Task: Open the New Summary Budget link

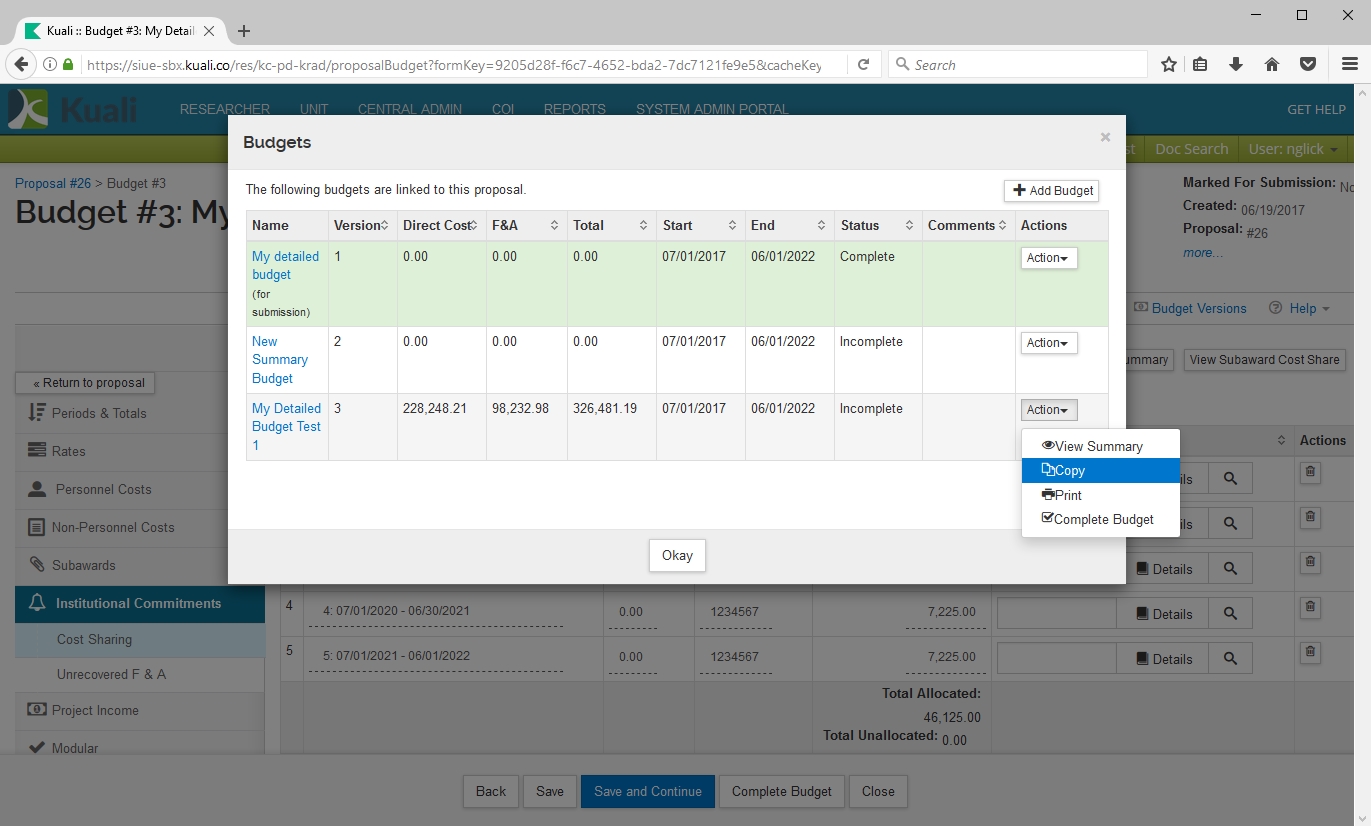Action: pos(279,360)
